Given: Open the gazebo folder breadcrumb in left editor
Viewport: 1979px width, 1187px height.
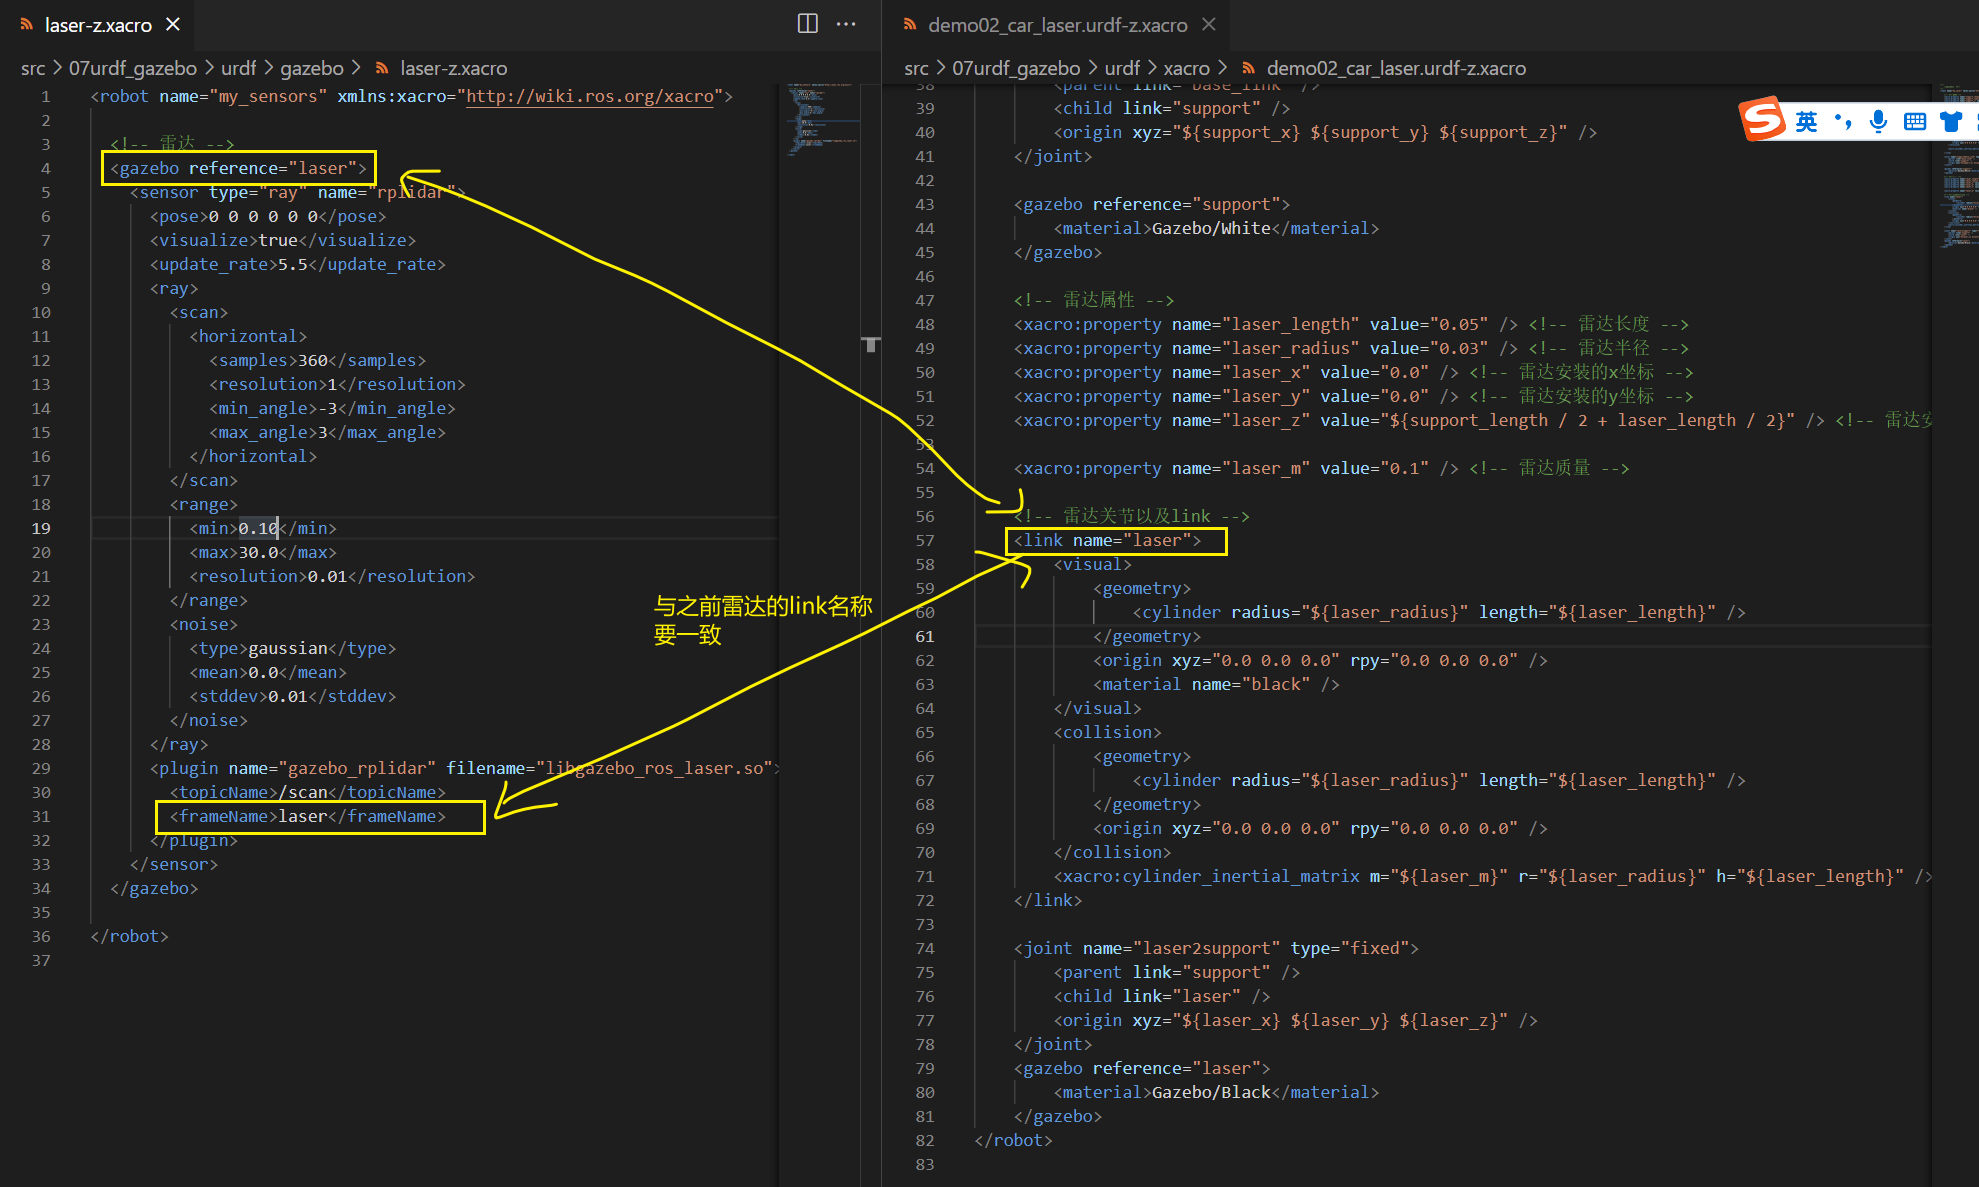Looking at the screenshot, I should (311, 68).
